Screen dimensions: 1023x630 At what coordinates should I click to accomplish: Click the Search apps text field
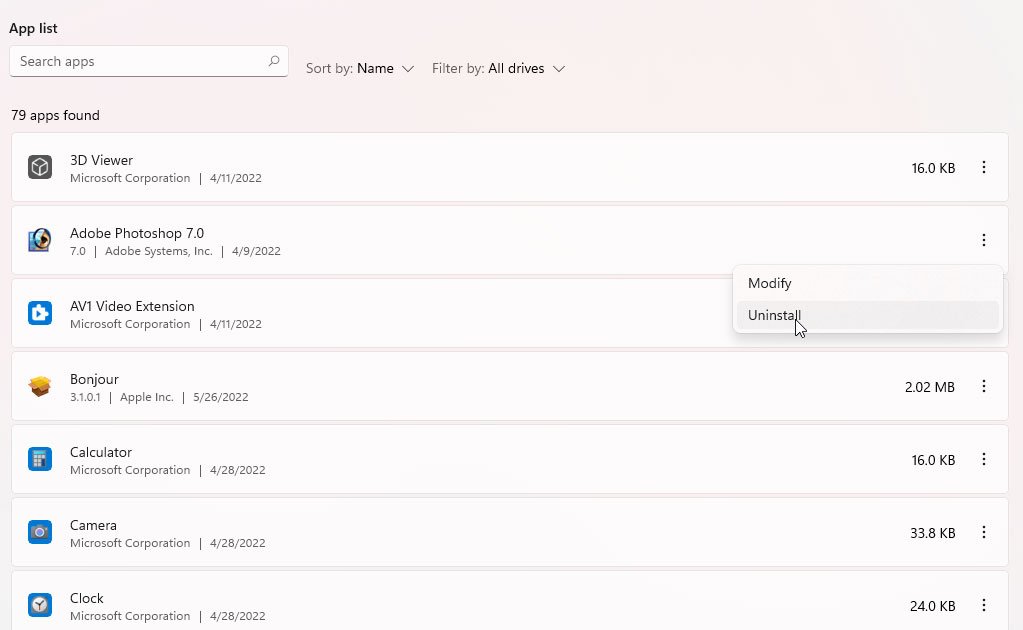[x=140, y=62]
